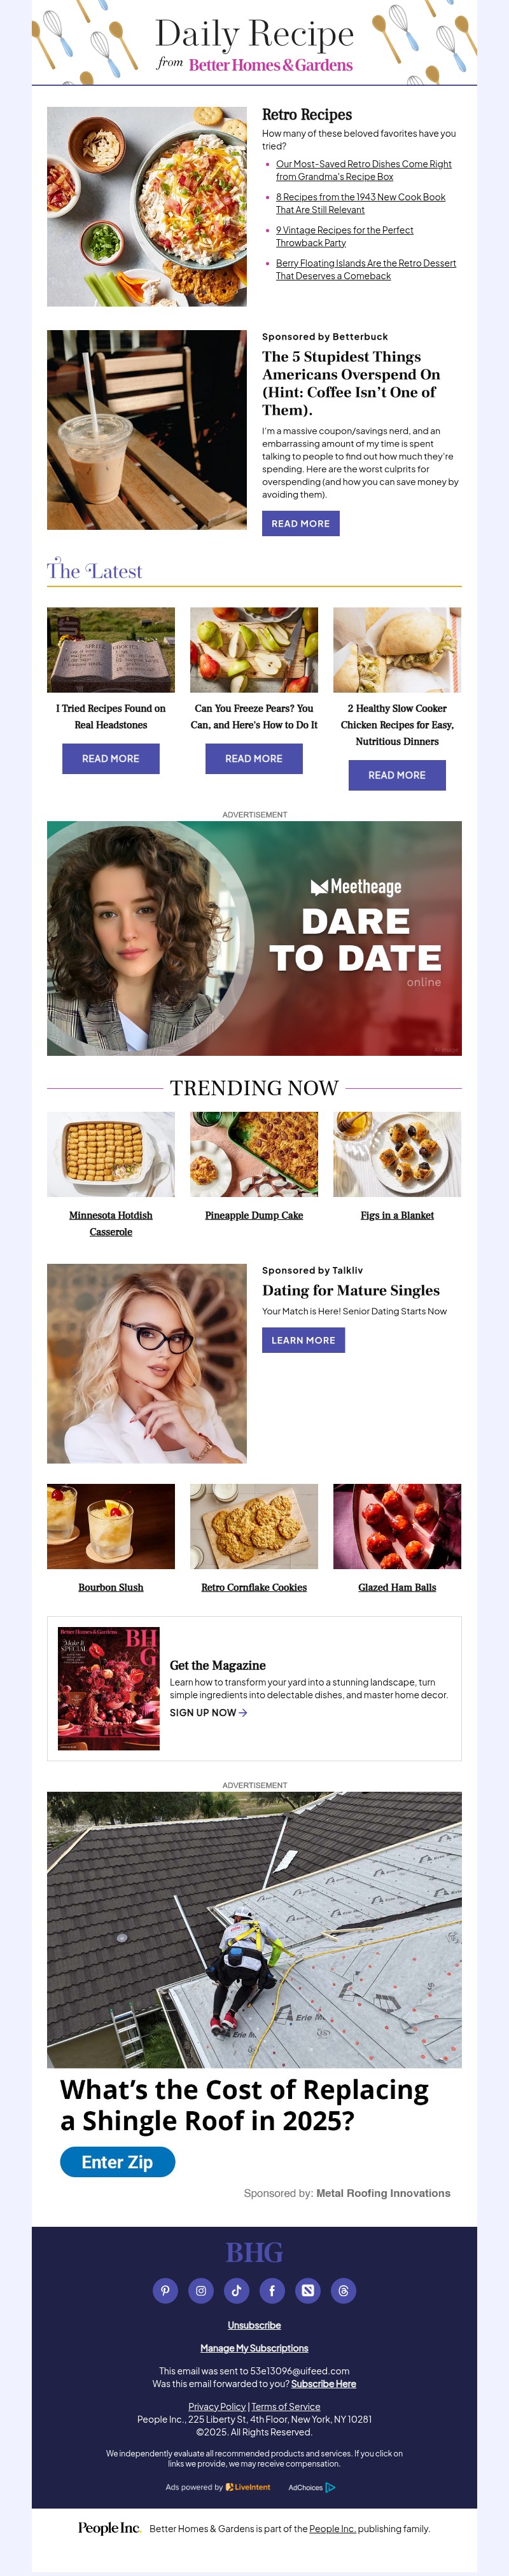Open the TikTok social icon
Screen dimensions: 509x2576
[237, 2290]
